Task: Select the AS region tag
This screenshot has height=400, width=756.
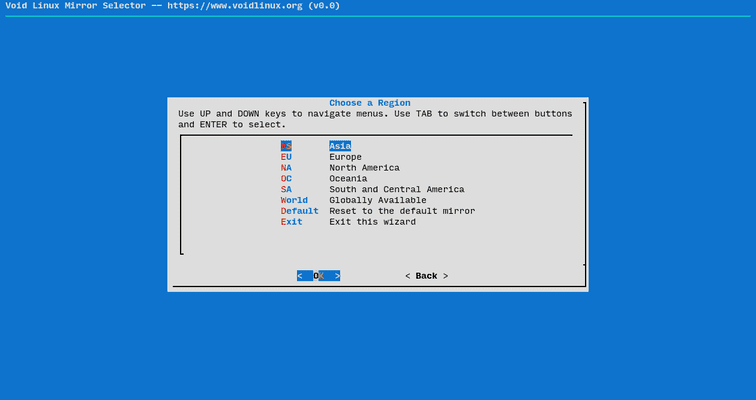Action: [286, 146]
